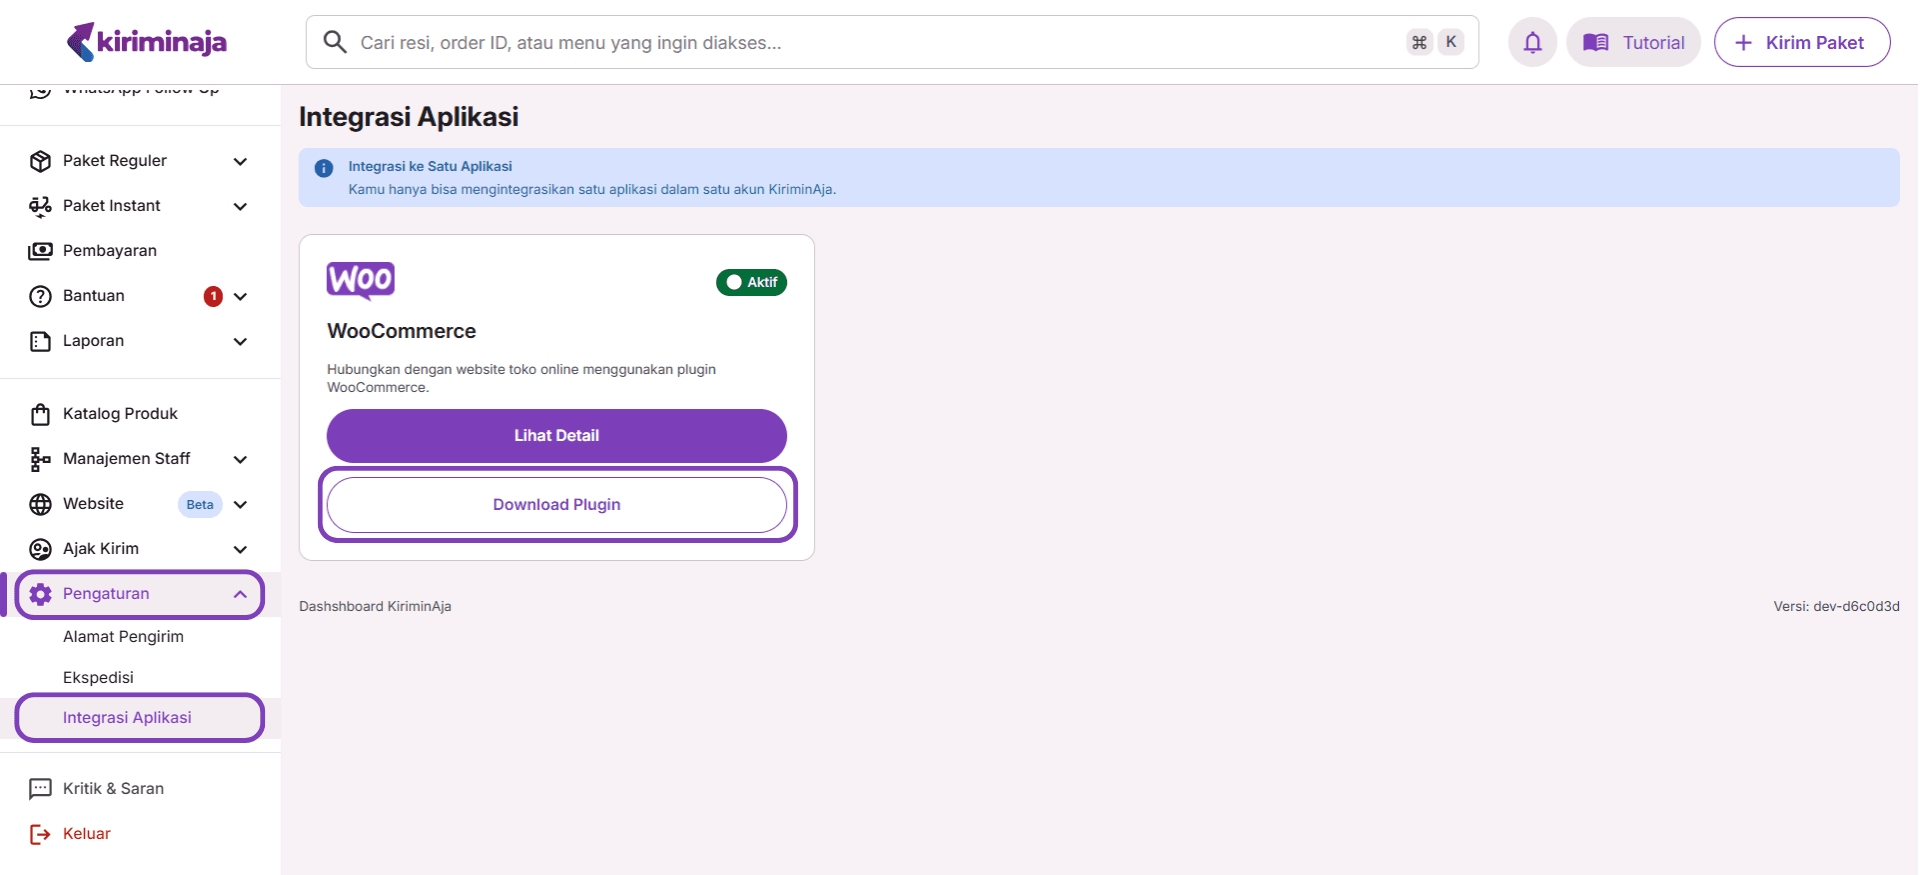Image resolution: width=1920 pixels, height=875 pixels.
Task: Click the KiriminAja logo
Action: tap(147, 42)
